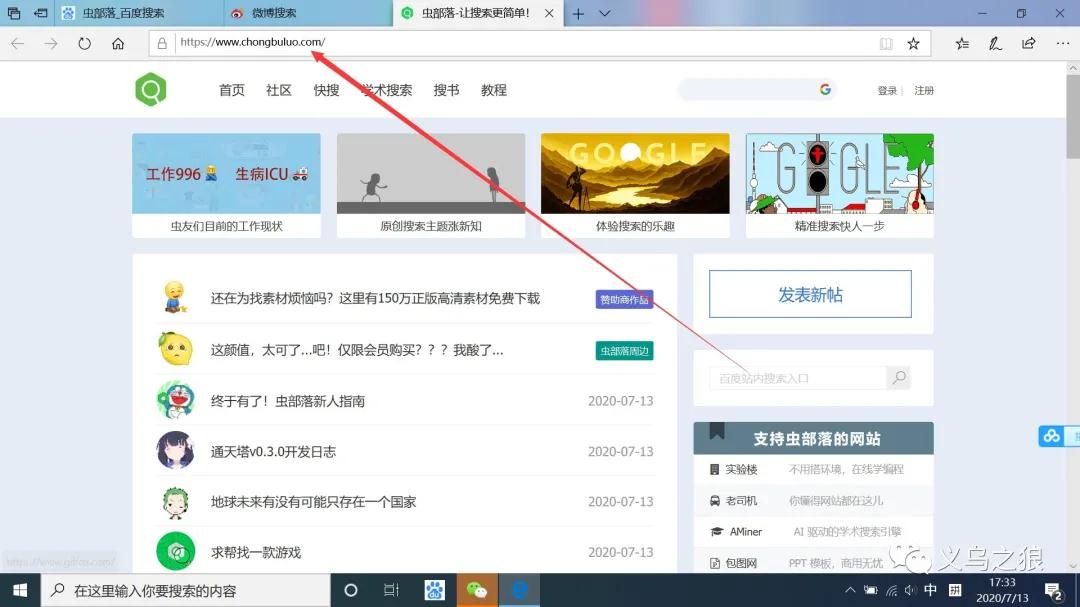Click the annotation pen icon in Edge toolbar
1080x607 pixels.
[996, 44]
